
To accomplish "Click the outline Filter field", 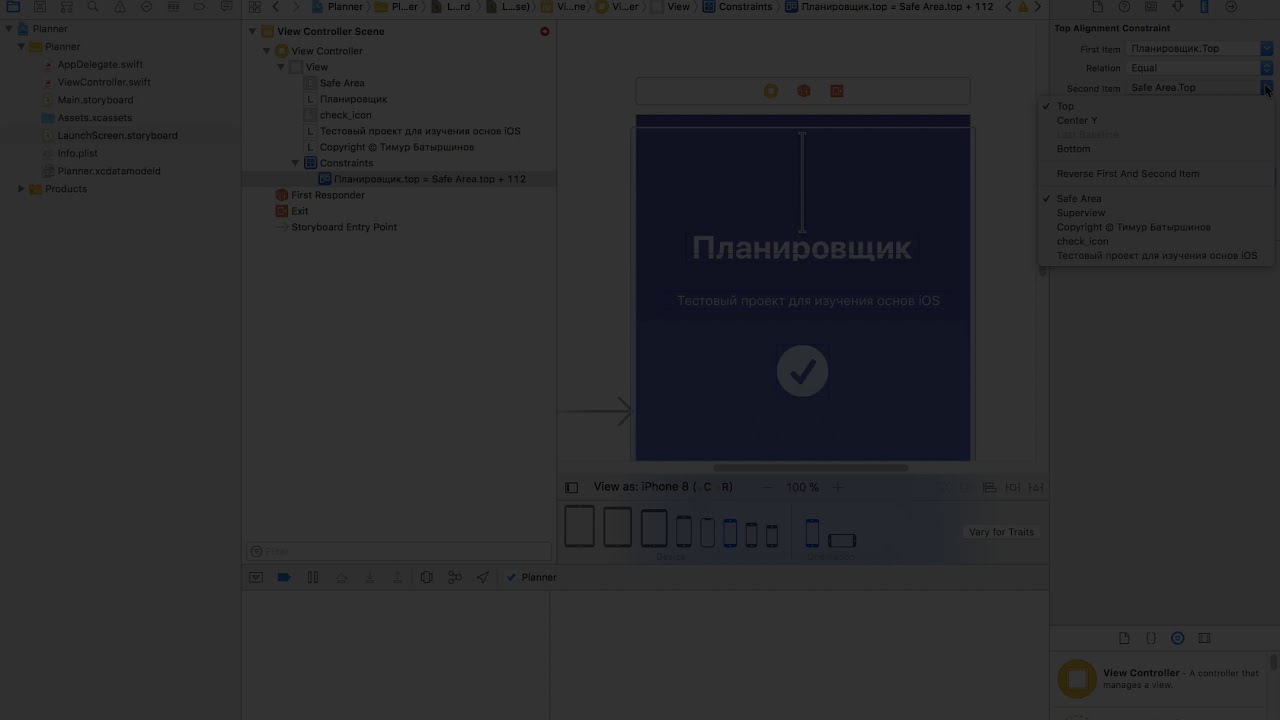I will (x=399, y=552).
